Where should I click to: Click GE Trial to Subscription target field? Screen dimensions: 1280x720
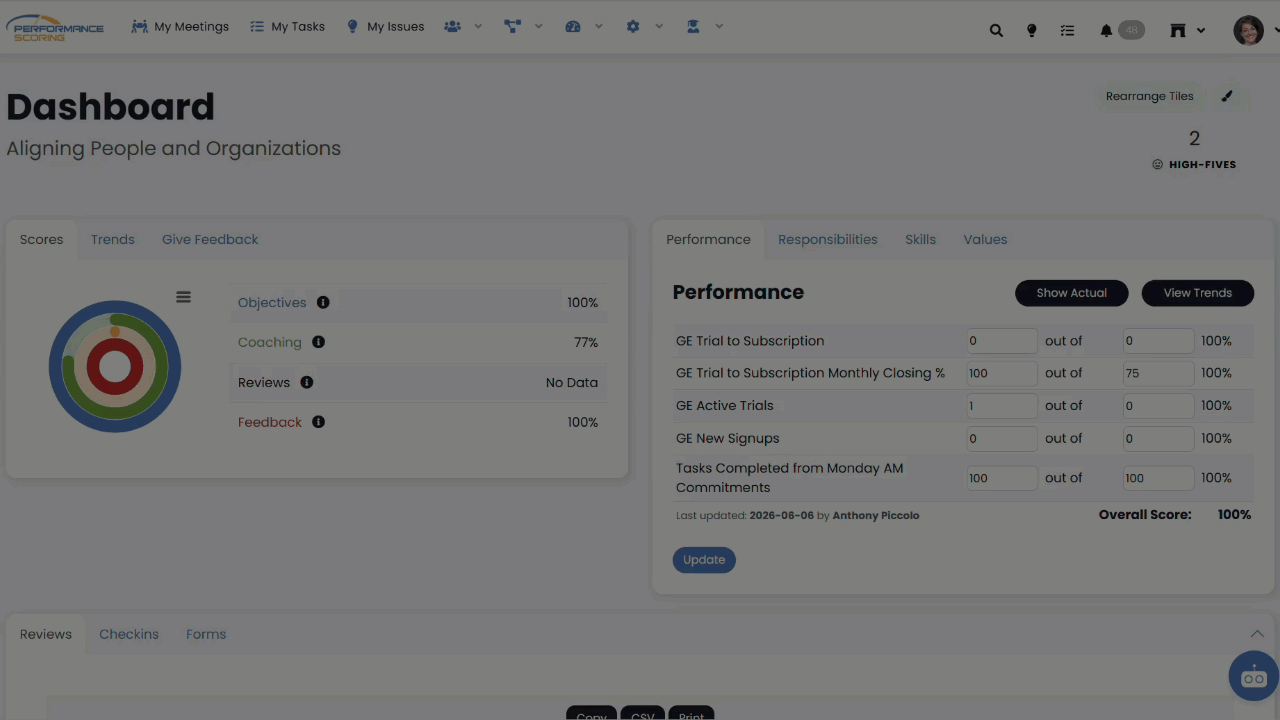click(x=1158, y=341)
